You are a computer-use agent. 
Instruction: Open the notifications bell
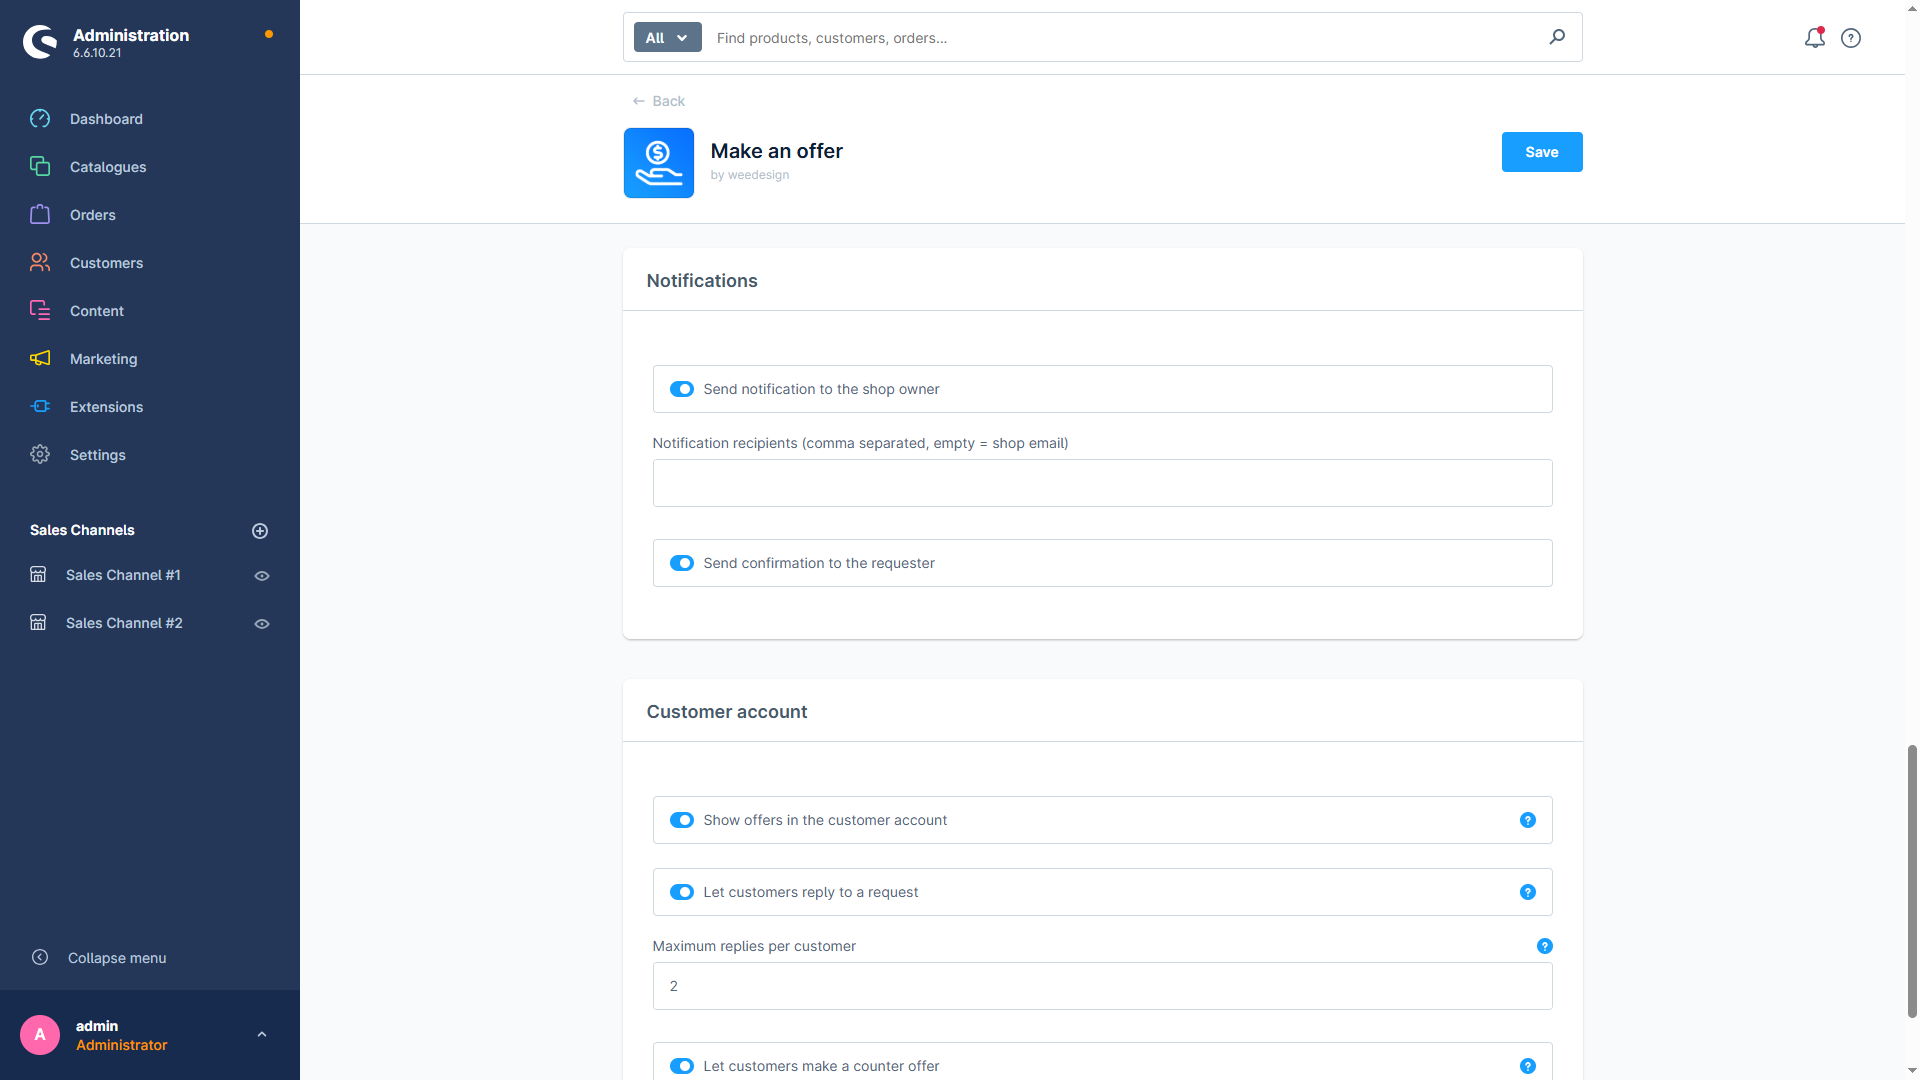coord(1814,38)
